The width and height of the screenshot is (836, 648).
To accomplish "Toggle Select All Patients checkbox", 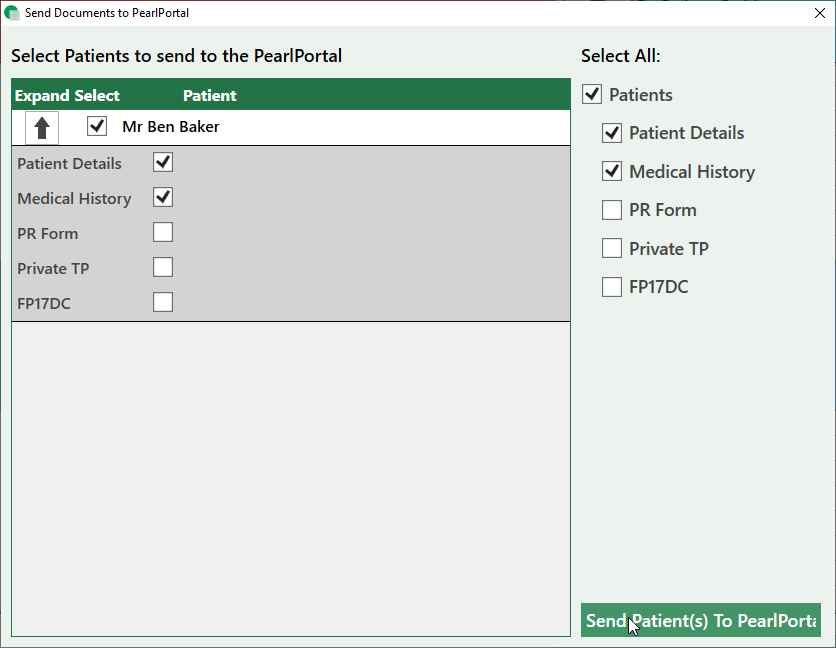I will [592, 95].
